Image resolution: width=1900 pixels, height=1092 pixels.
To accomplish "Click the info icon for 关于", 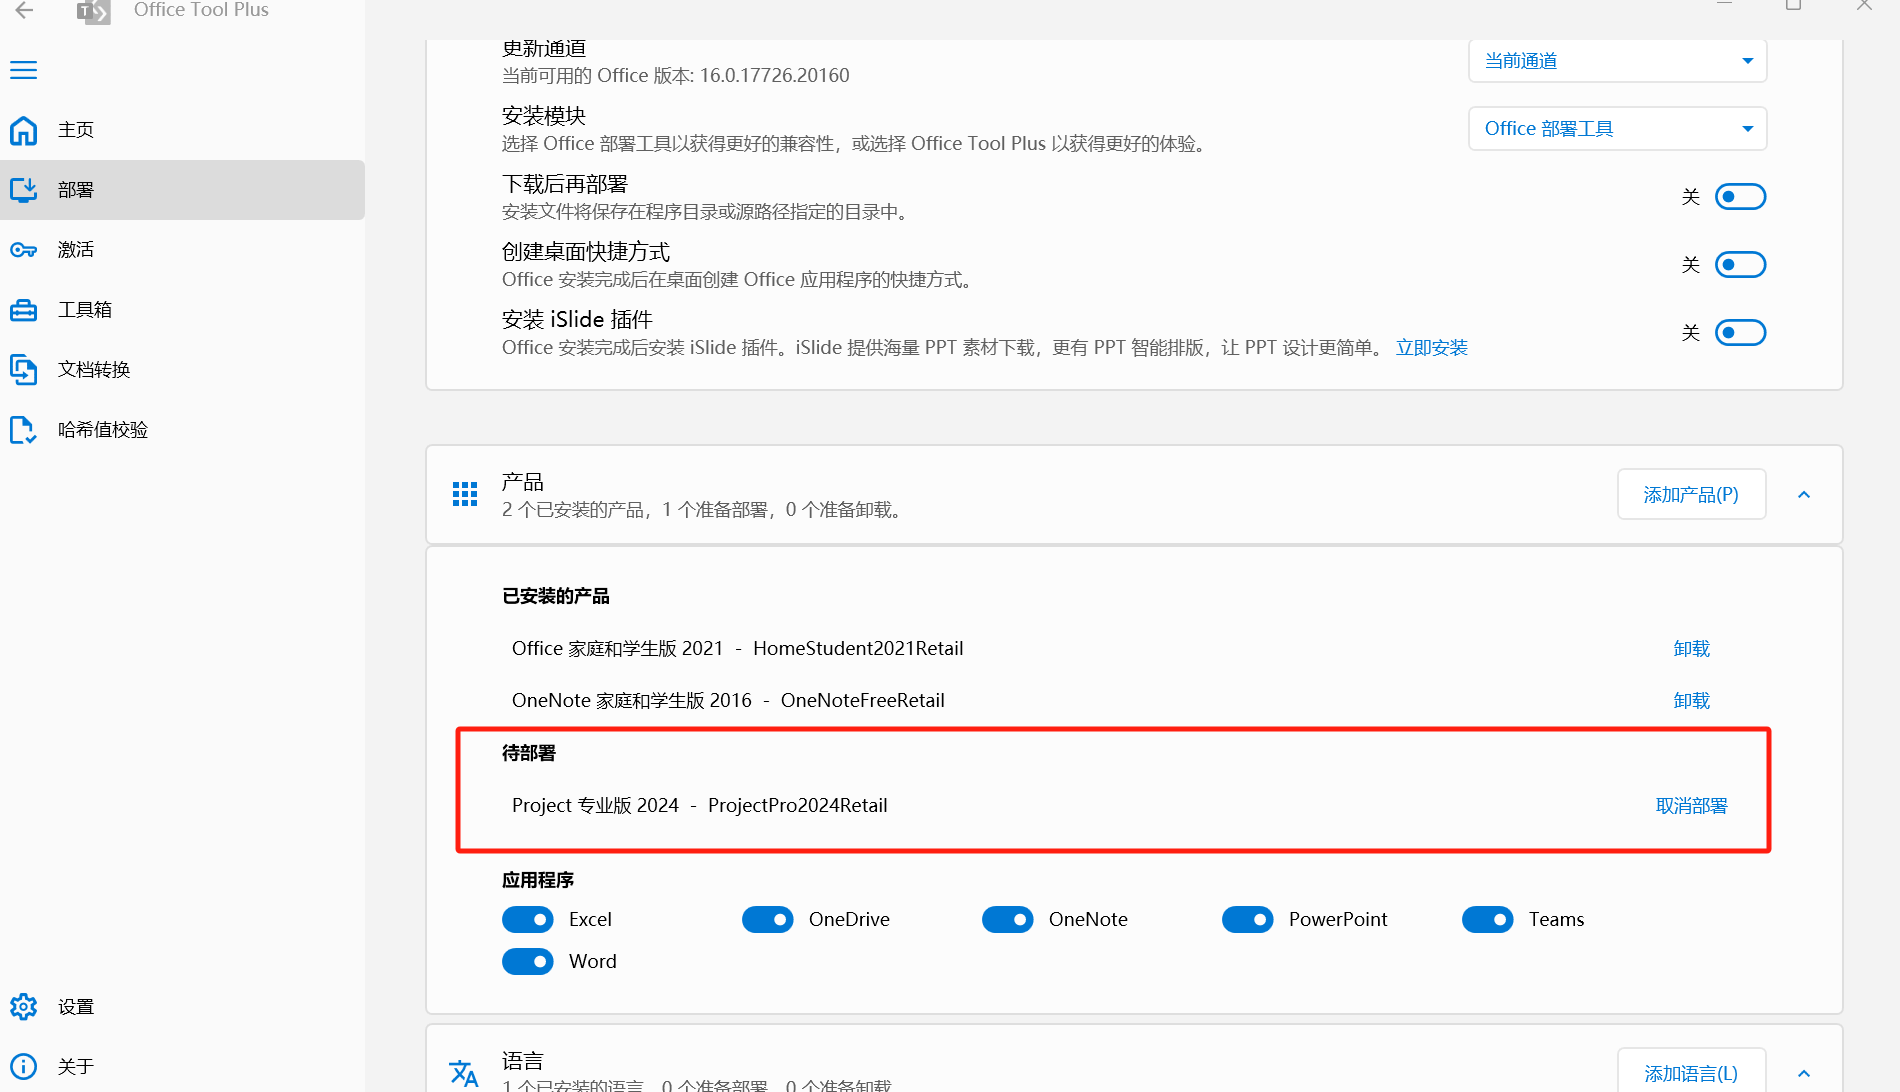I will point(24,1066).
